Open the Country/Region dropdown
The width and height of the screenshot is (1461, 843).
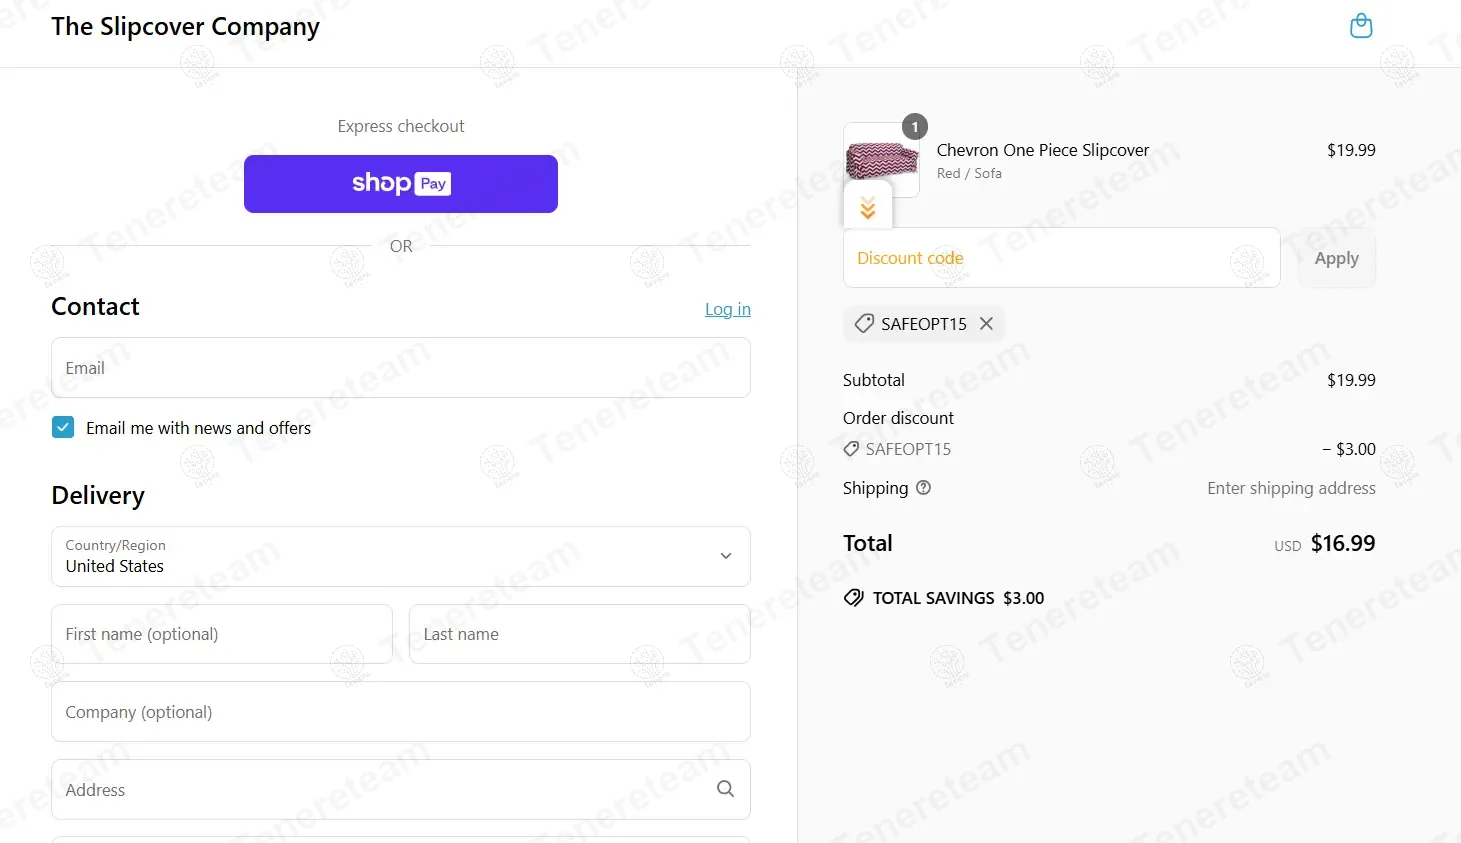point(401,556)
